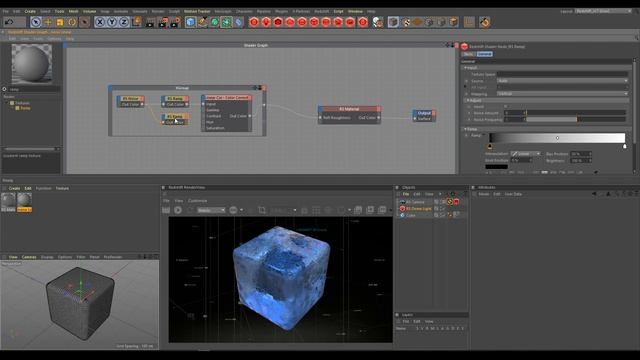Click the Attributes back arrow
This screenshot has height=360, width=640.
coord(594,194)
